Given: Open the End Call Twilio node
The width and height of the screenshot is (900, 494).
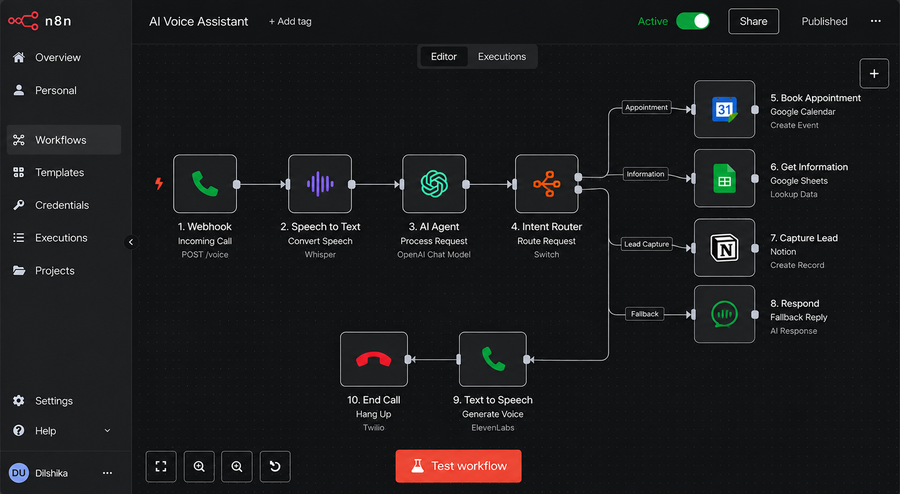Looking at the screenshot, I should pyautogui.click(x=374, y=359).
